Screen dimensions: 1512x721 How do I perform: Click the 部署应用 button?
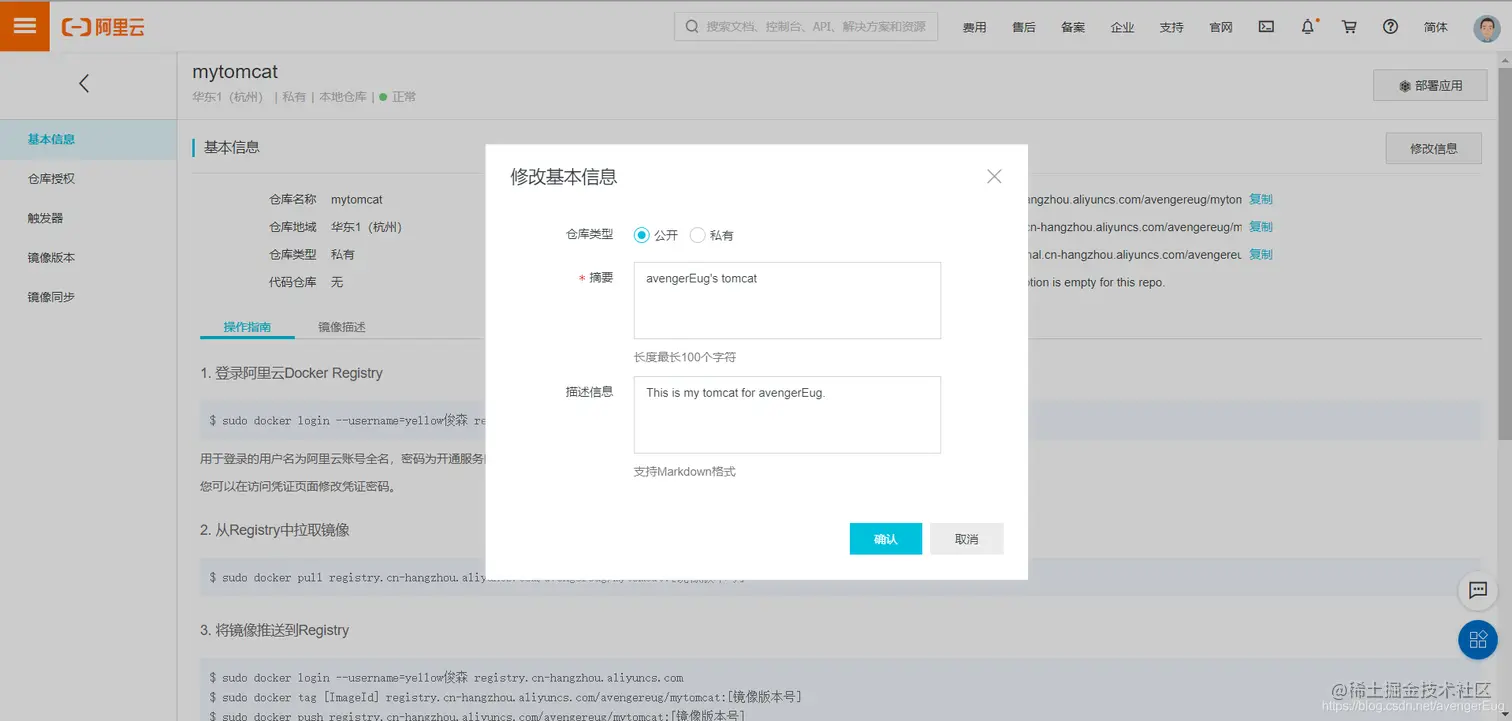coord(1429,85)
